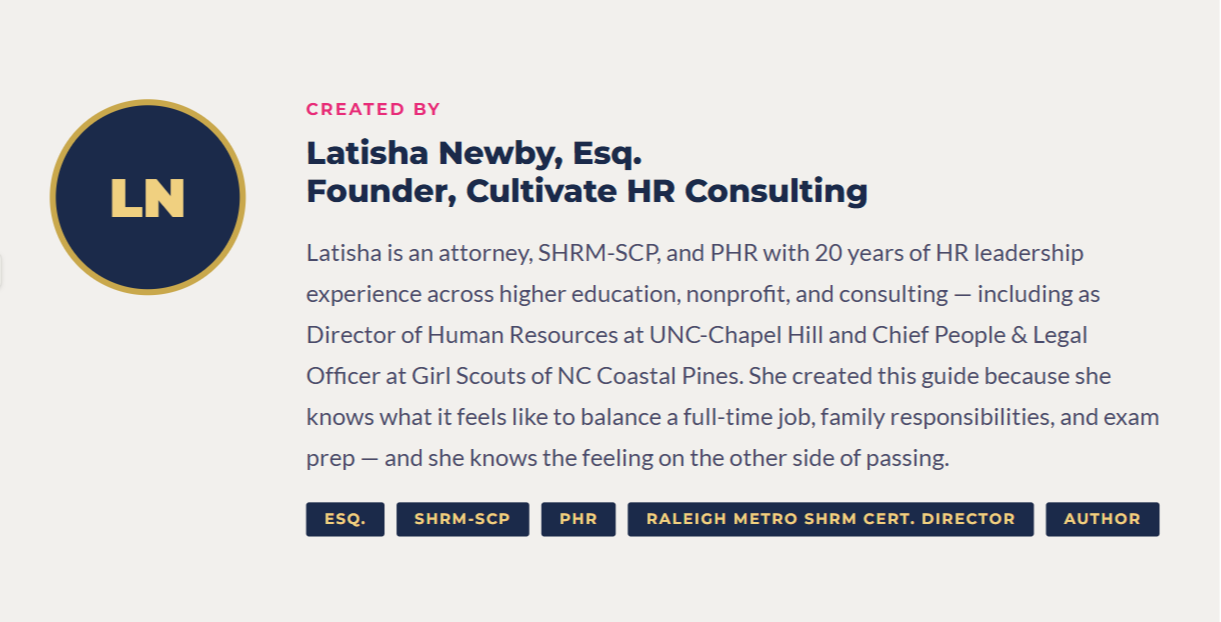
Task: Click Raleigh Metro SHRM Cert. Director badge
Action: 830,519
